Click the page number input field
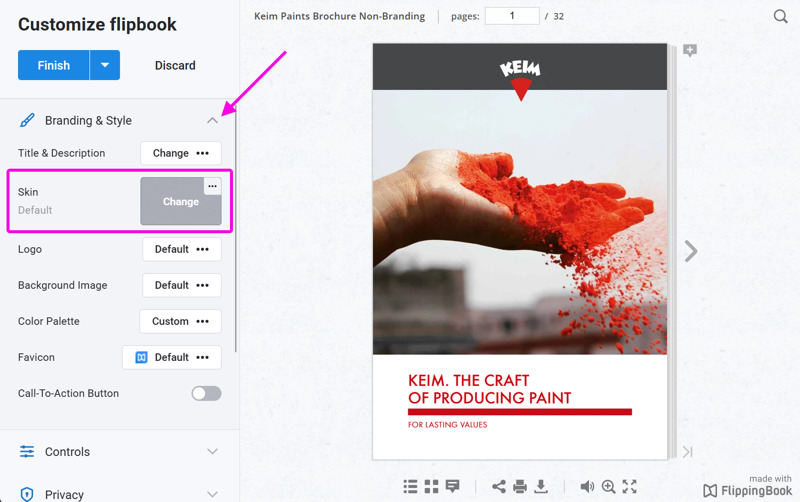The height and width of the screenshot is (502, 800). (x=512, y=16)
